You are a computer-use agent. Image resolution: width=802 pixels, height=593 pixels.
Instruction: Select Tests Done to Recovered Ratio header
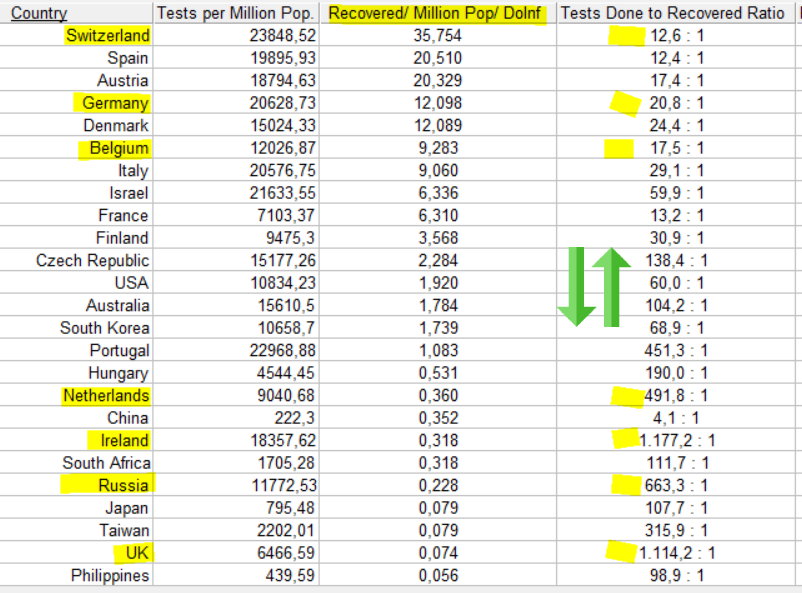coord(672,13)
